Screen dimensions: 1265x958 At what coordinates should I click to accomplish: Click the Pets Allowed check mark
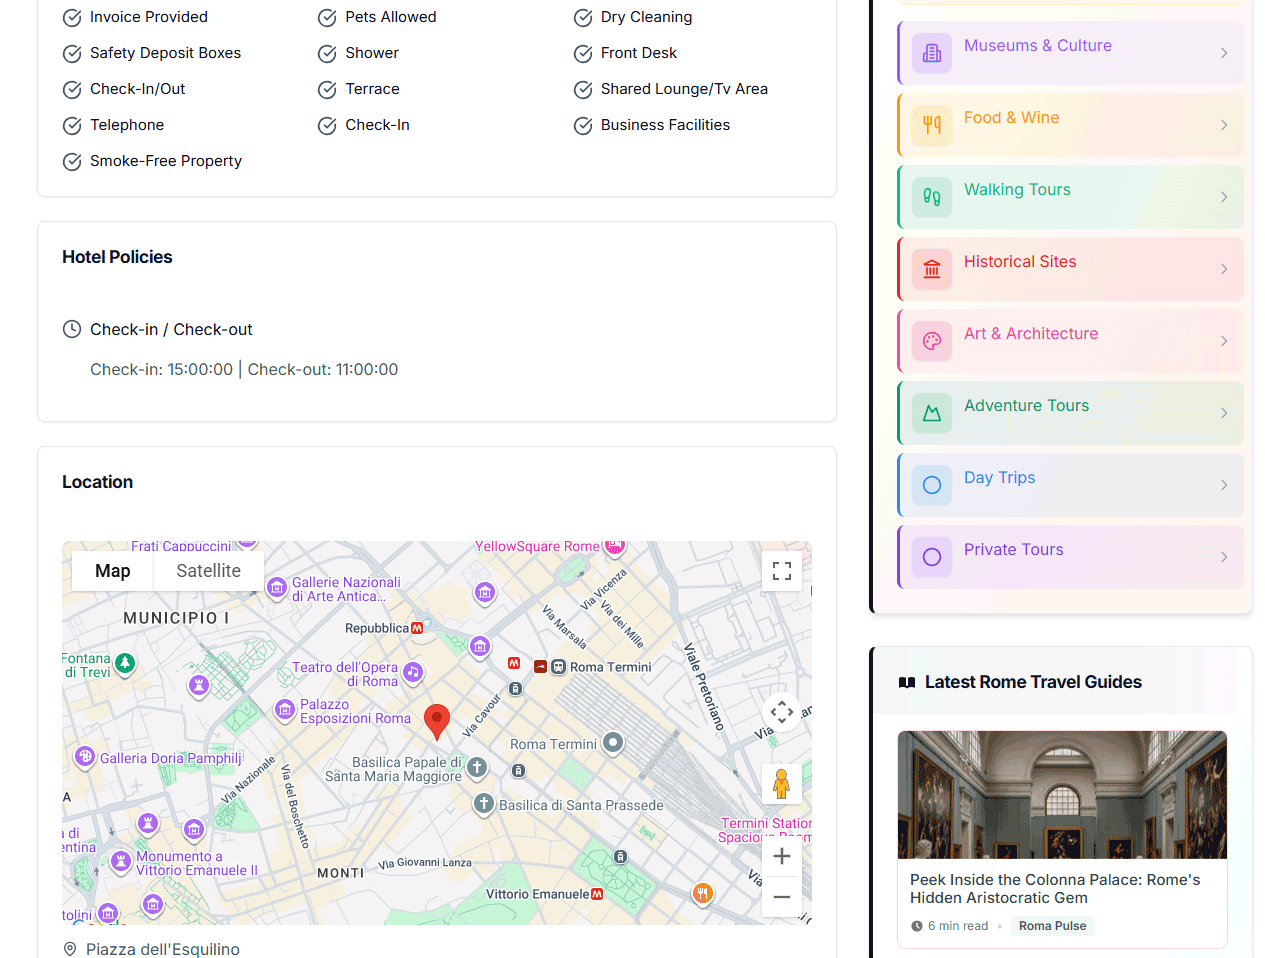327,18
